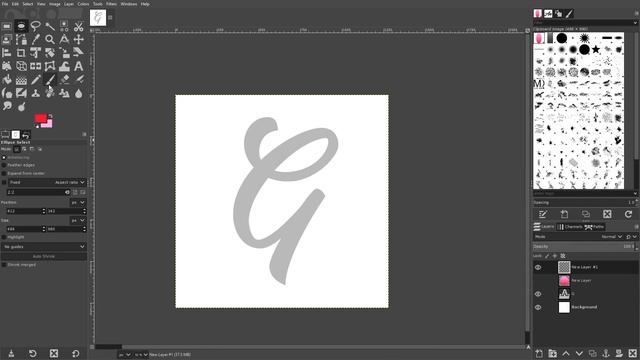Select the Paths tool

(x=21, y=40)
